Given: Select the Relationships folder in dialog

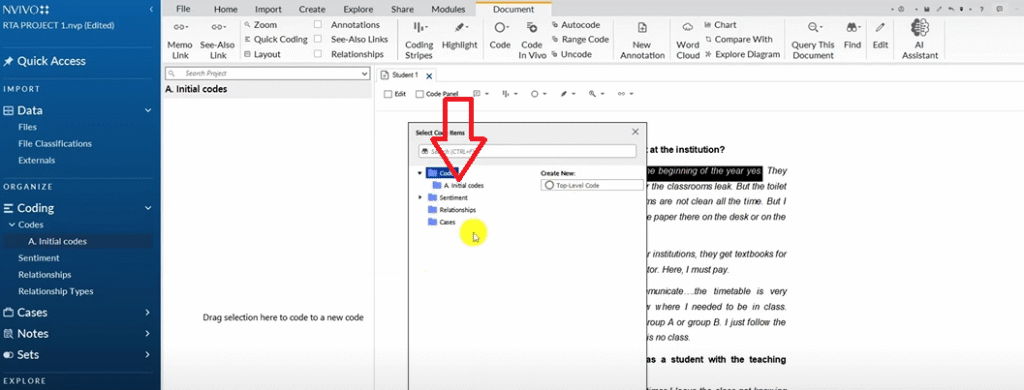Looking at the screenshot, I should click(x=452, y=210).
